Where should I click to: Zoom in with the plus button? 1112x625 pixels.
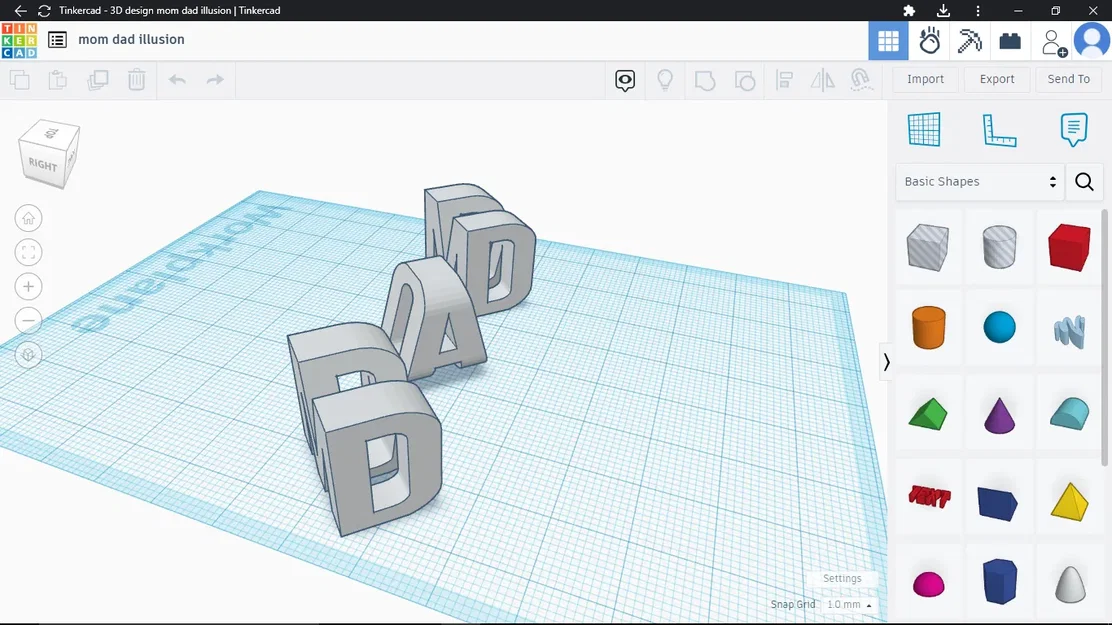pos(28,287)
